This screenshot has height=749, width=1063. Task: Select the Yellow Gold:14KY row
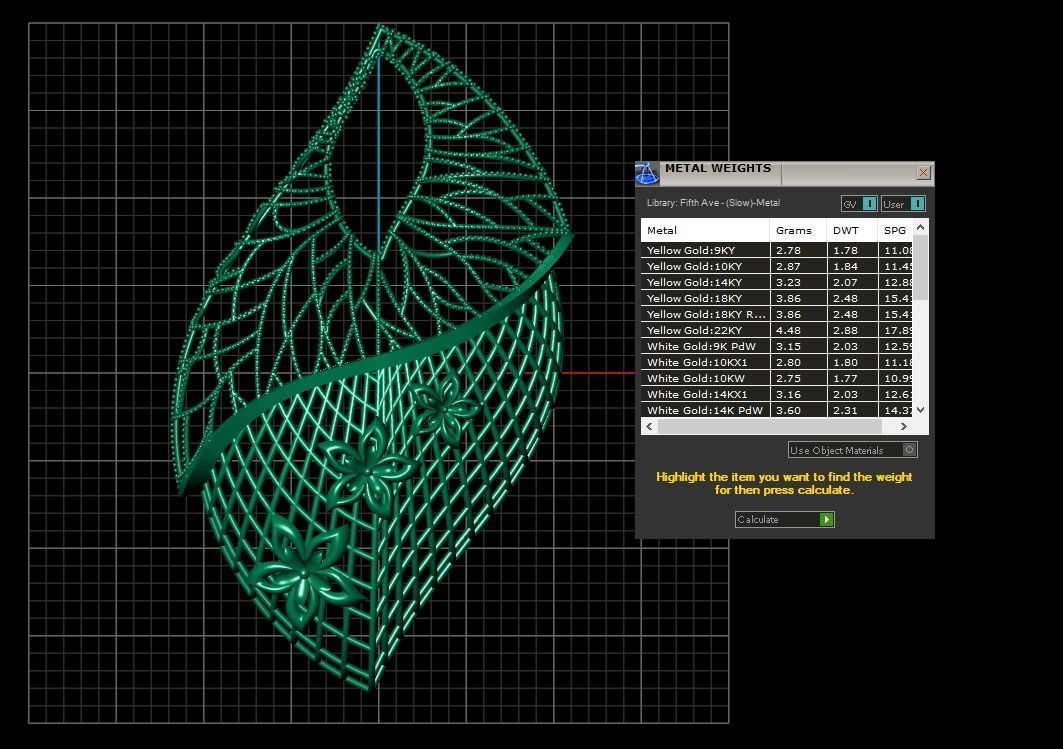(776, 283)
